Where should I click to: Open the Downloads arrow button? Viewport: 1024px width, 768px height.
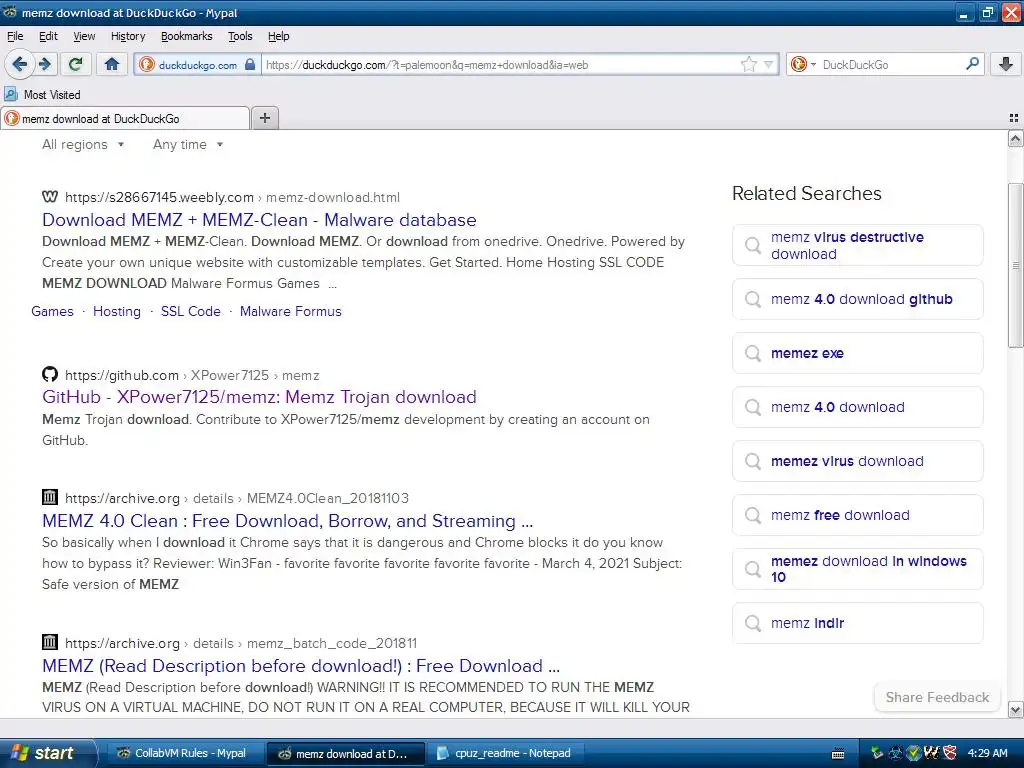point(1006,64)
